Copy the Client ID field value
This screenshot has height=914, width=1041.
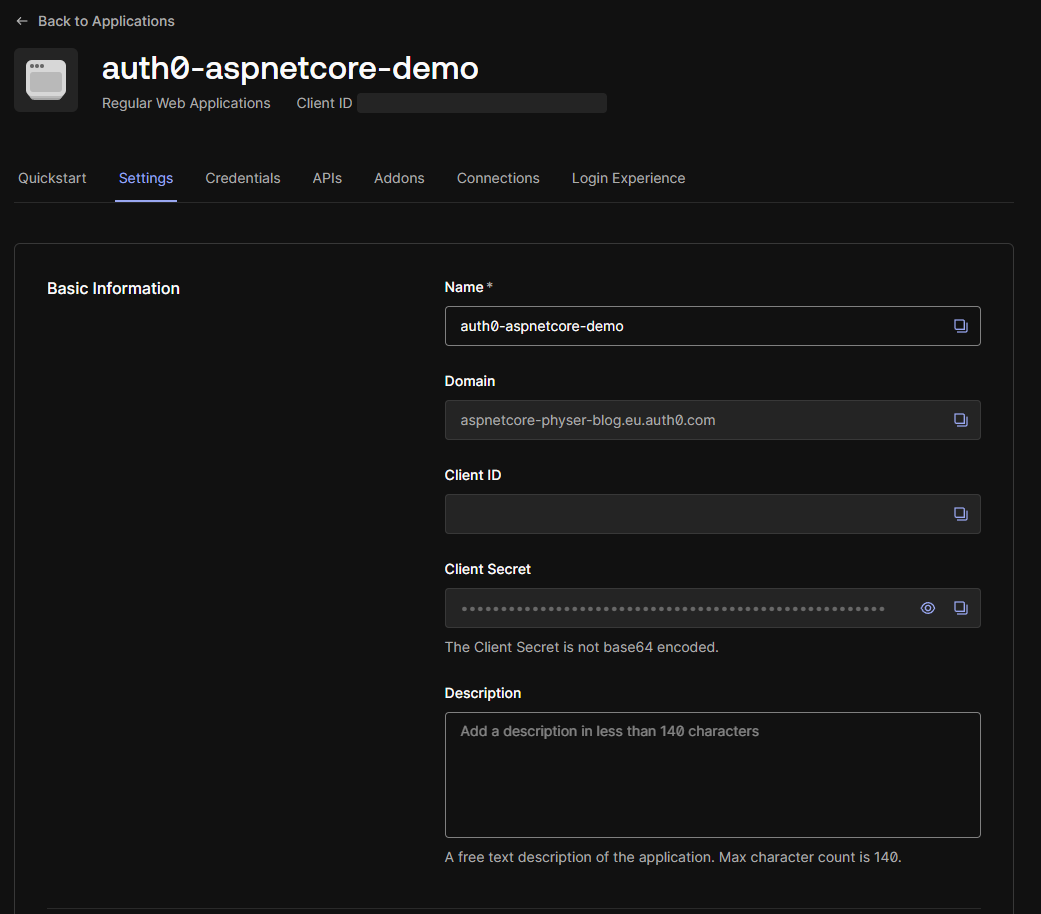click(x=961, y=514)
